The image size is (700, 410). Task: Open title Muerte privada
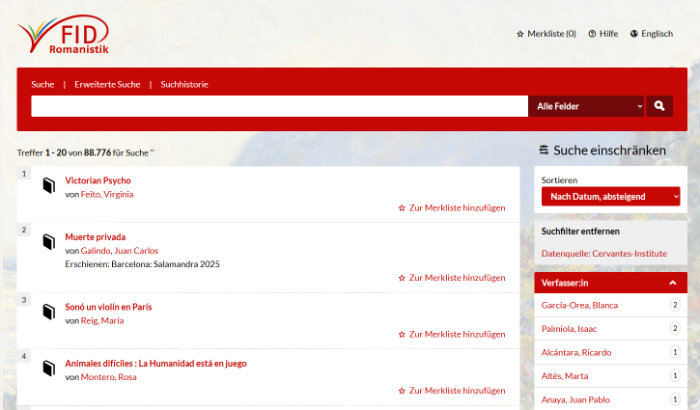coord(95,237)
